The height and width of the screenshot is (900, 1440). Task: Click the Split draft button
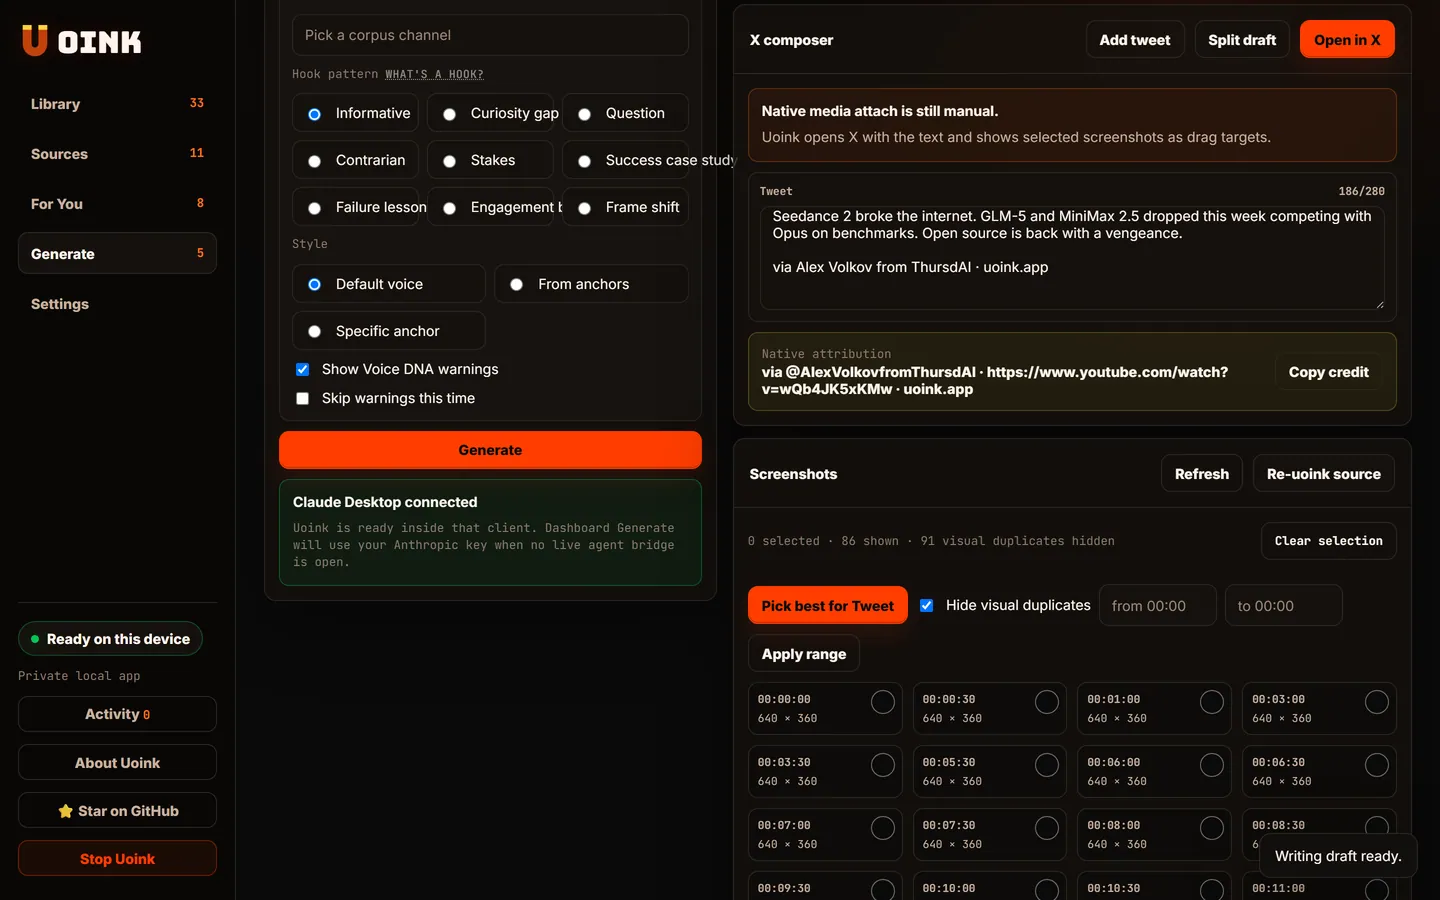coord(1242,40)
